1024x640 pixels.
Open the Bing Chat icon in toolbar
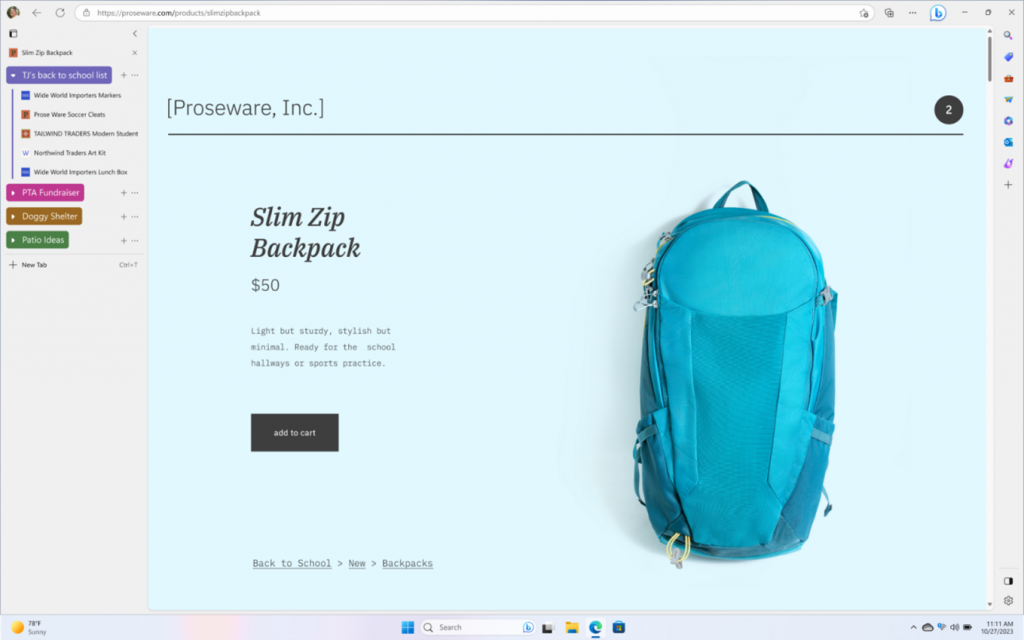(938, 12)
